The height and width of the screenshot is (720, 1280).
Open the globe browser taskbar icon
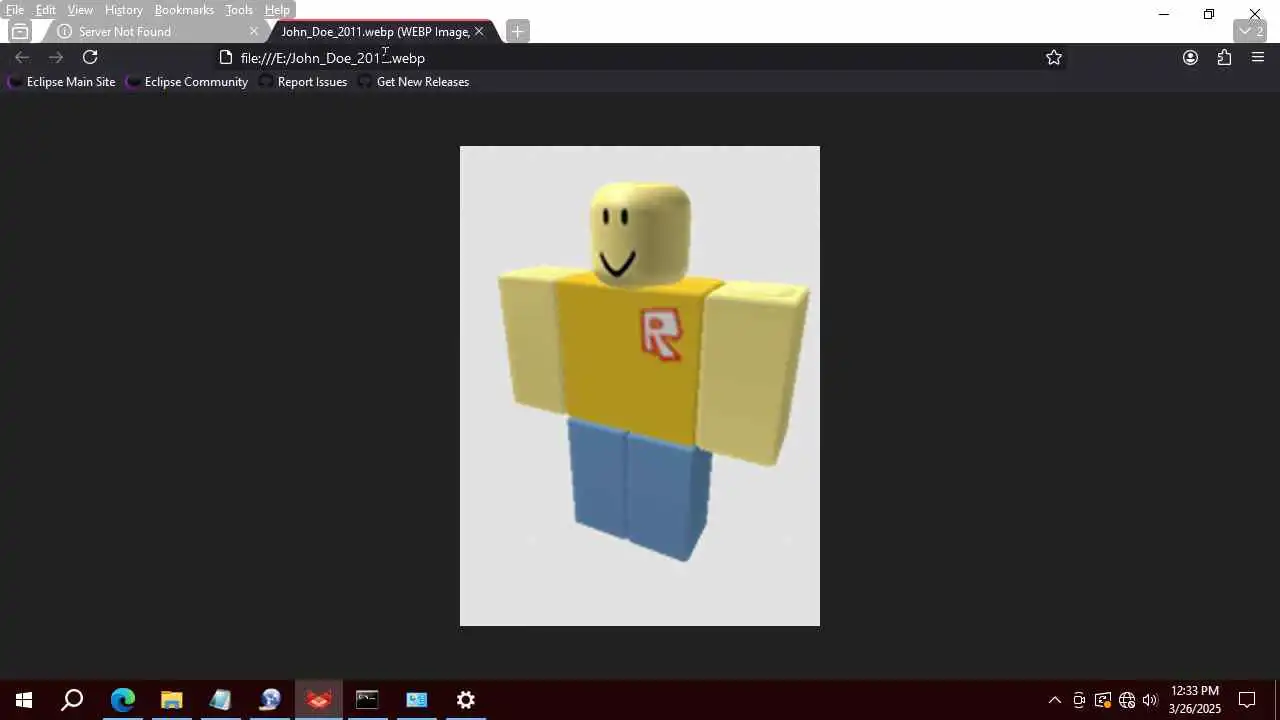tap(269, 700)
